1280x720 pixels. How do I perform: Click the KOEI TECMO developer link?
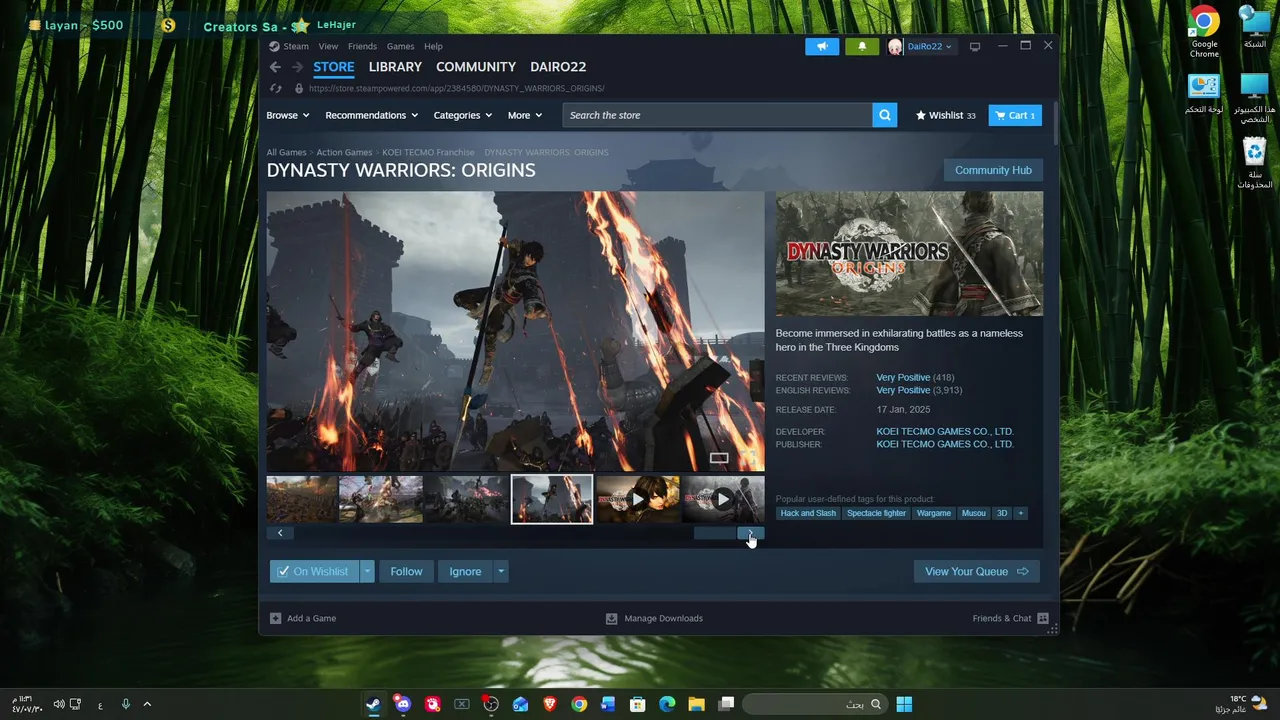[x=945, y=431]
